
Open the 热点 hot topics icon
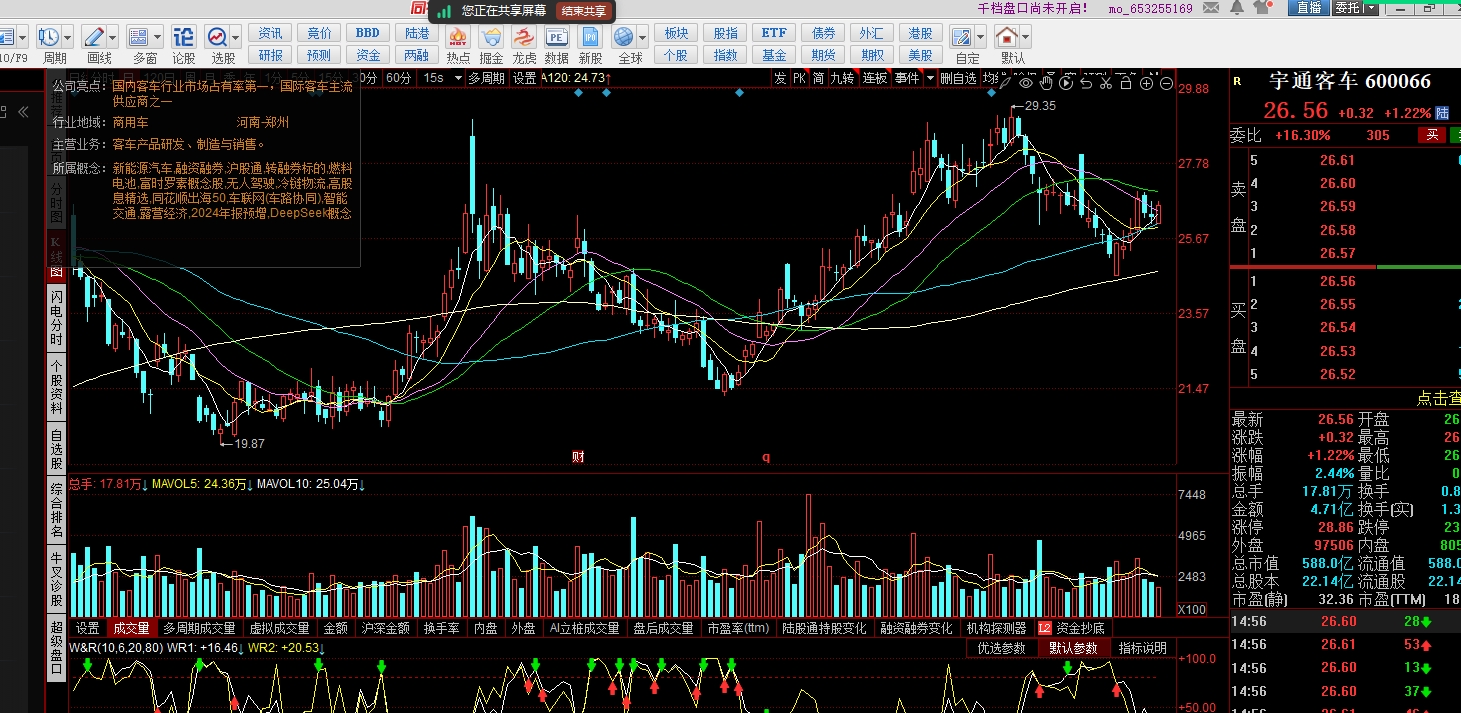pyautogui.click(x=458, y=38)
